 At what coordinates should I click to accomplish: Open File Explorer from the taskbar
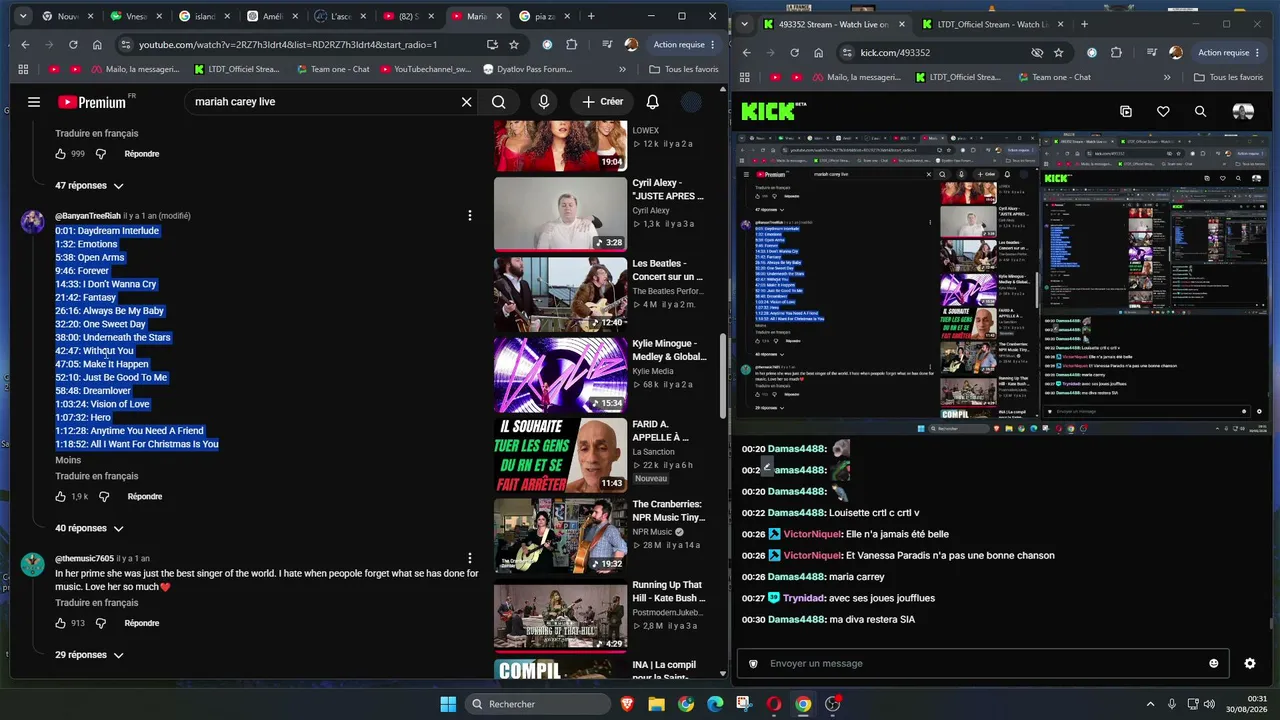656,704
